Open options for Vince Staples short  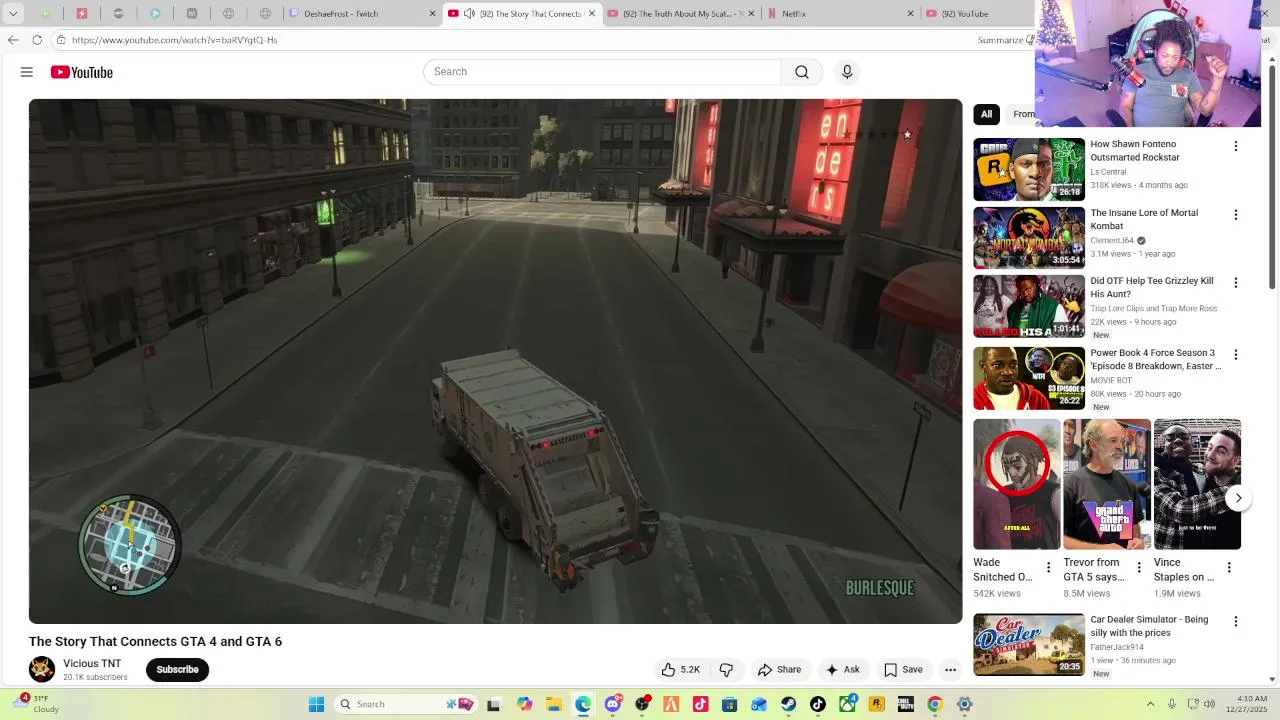click(x=1229, y=568)
